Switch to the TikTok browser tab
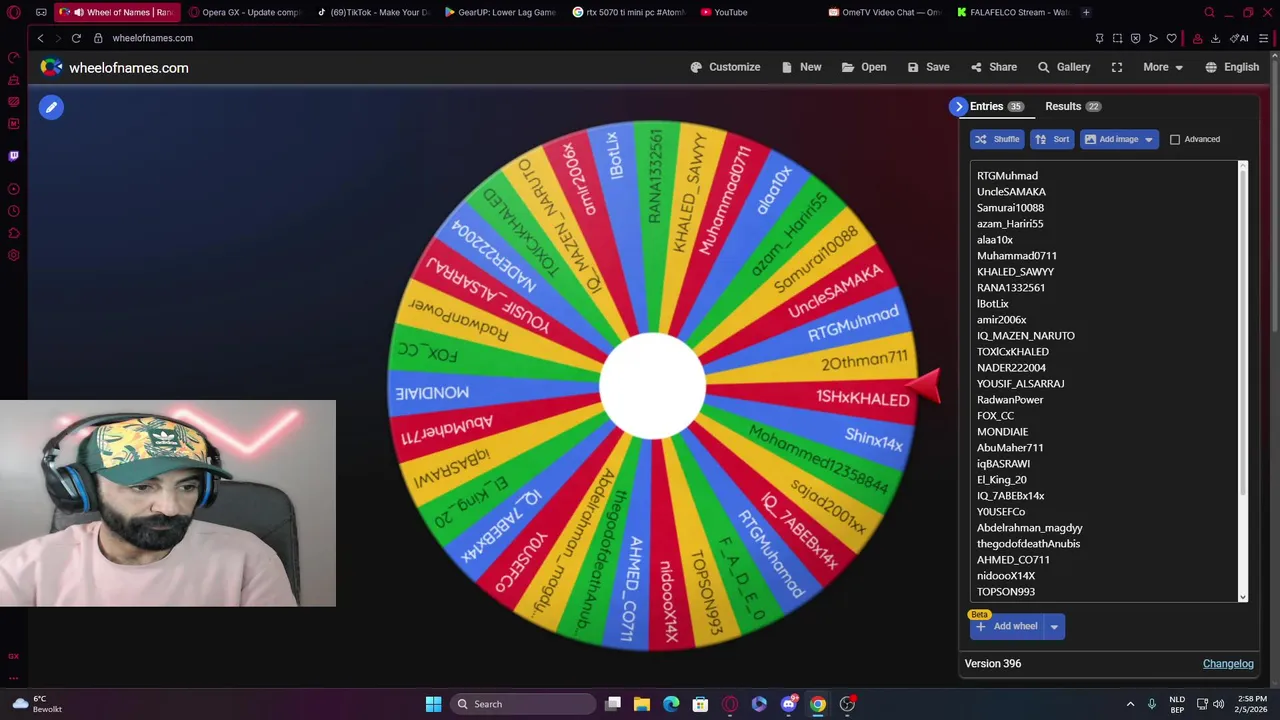The height and width of the screenshot is (720, 1280). [x=373, y=12]
